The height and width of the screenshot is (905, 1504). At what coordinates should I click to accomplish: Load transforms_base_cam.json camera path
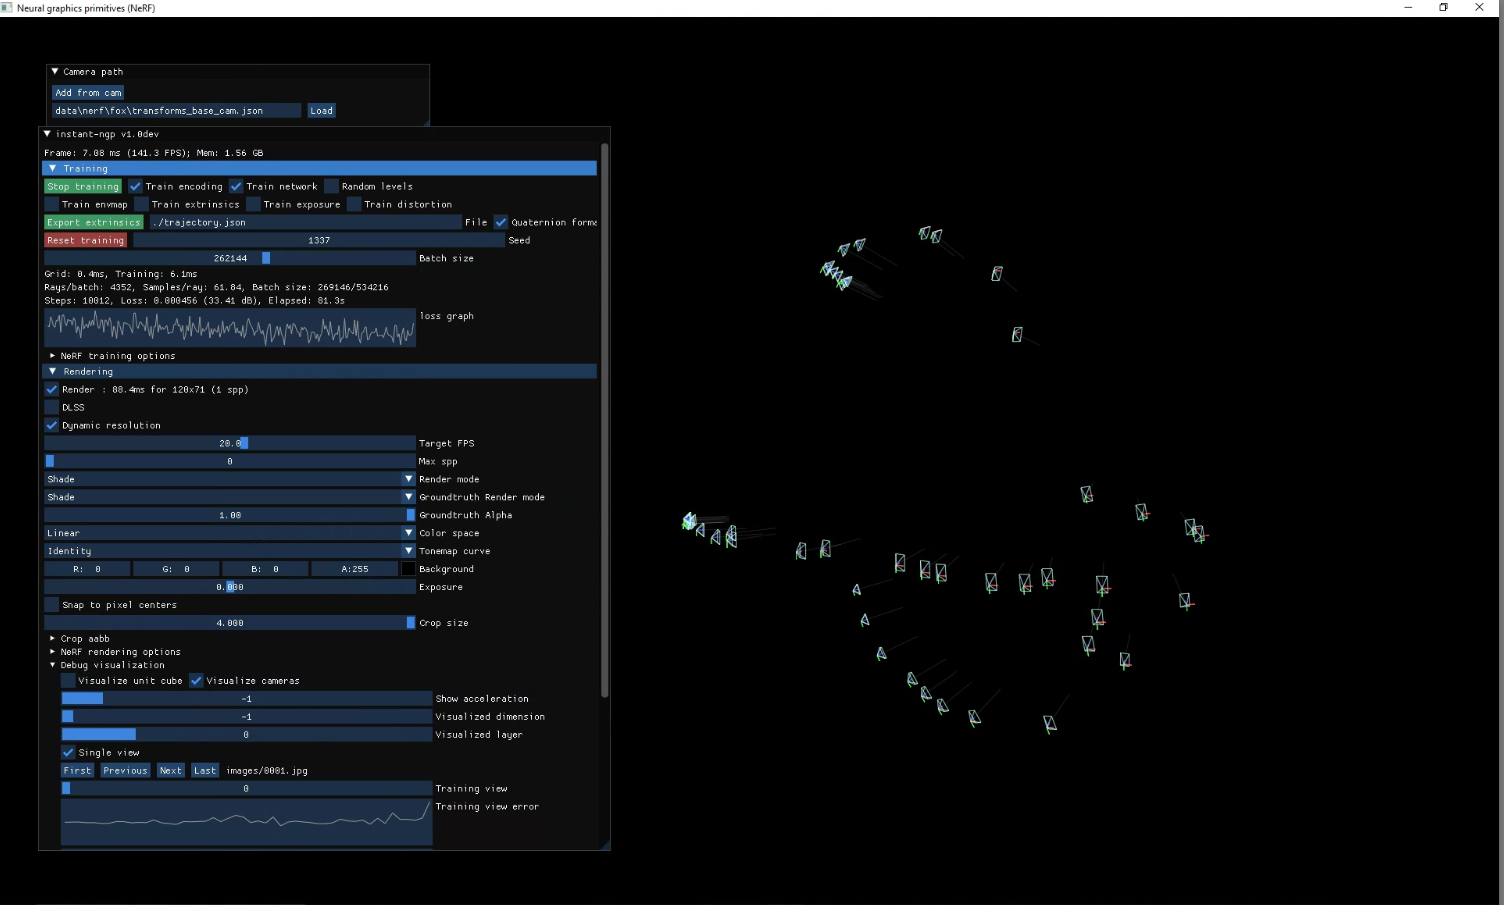click(321, 110)
